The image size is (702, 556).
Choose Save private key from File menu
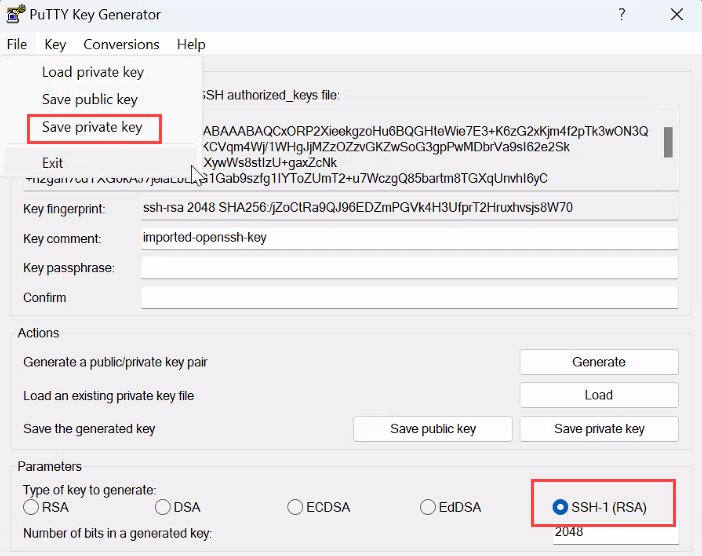pyautogui.click(x=101, y=128)
